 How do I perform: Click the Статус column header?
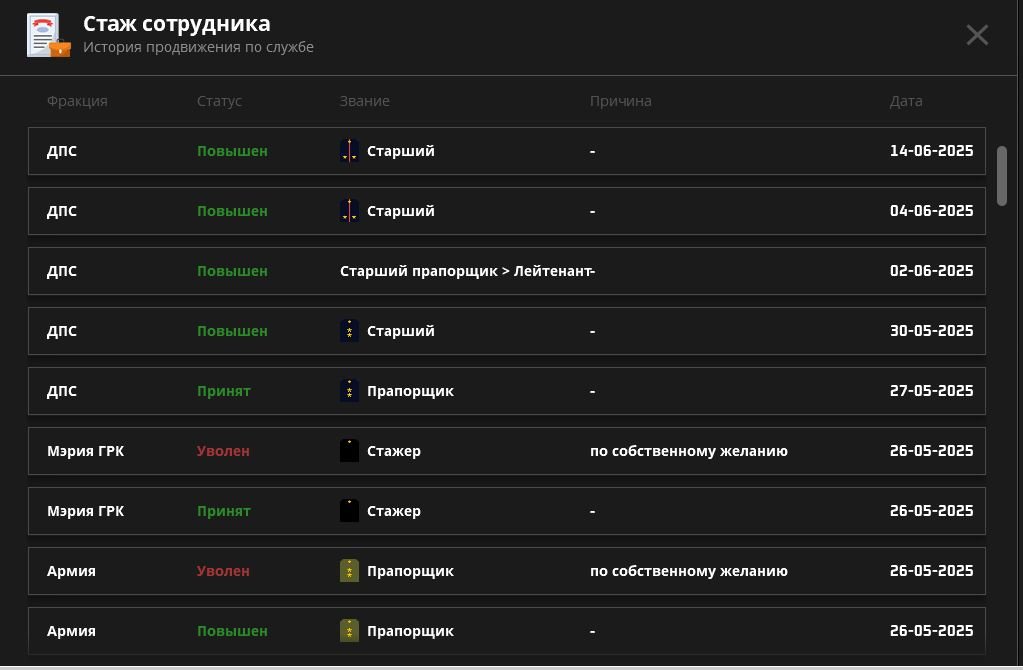219,101
